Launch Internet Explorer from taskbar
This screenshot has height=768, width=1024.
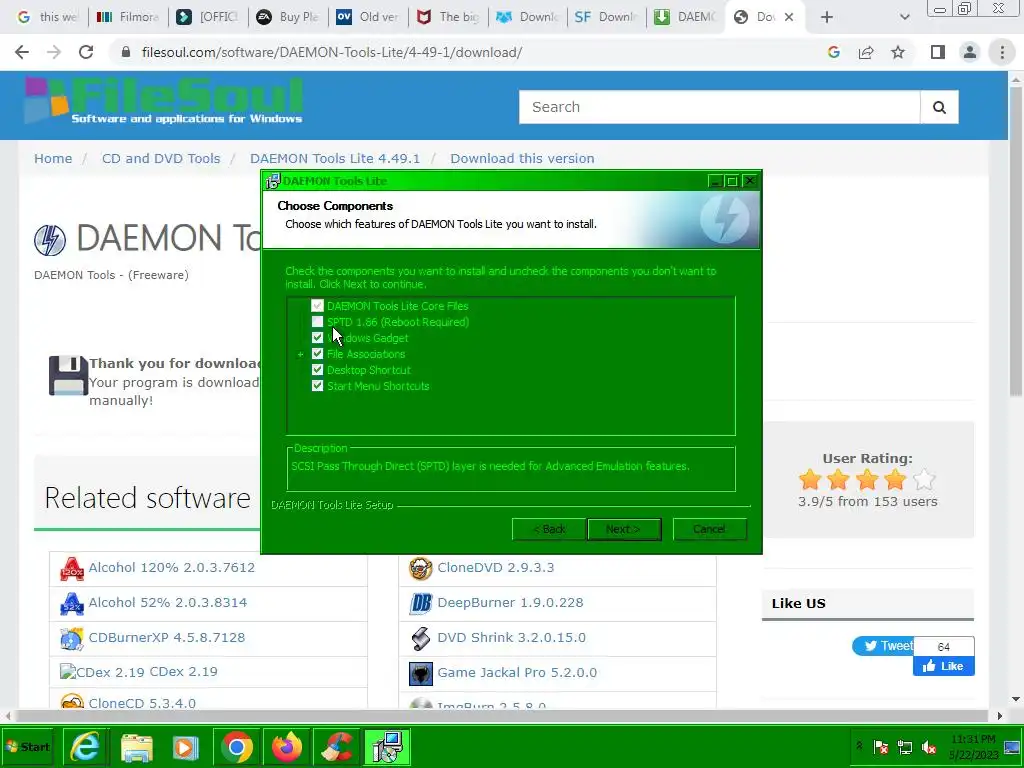85,747
